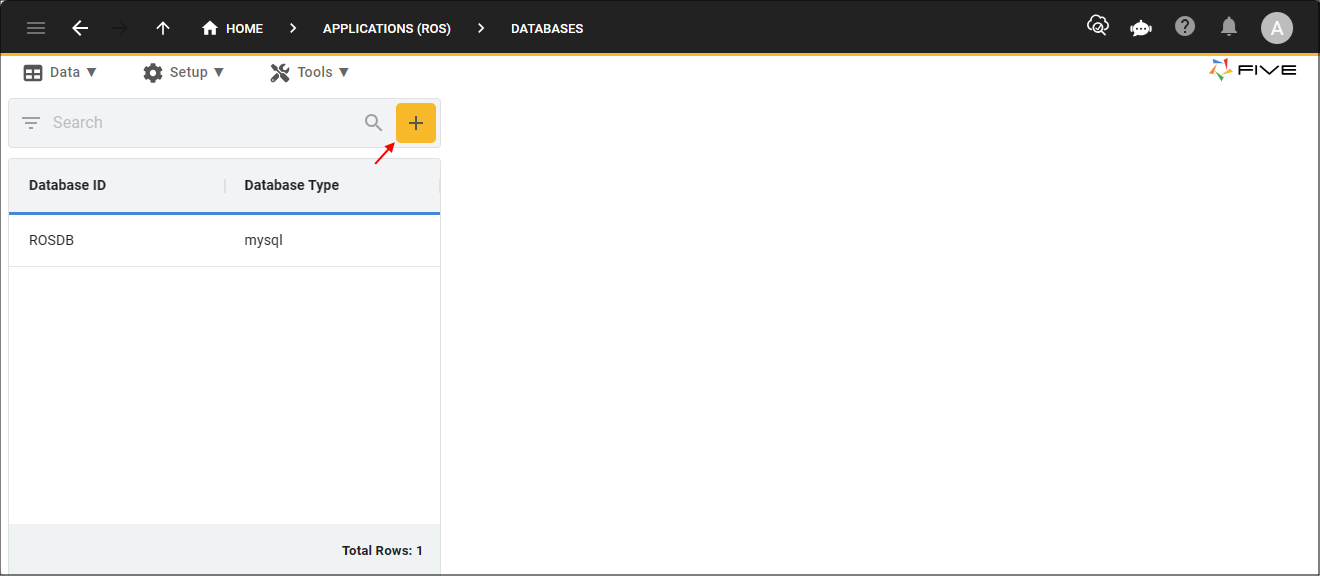The height and width of the screenshot is (576, 1320).
Task: Click the search magnifier in the search bar
Action: pos(373,122)
